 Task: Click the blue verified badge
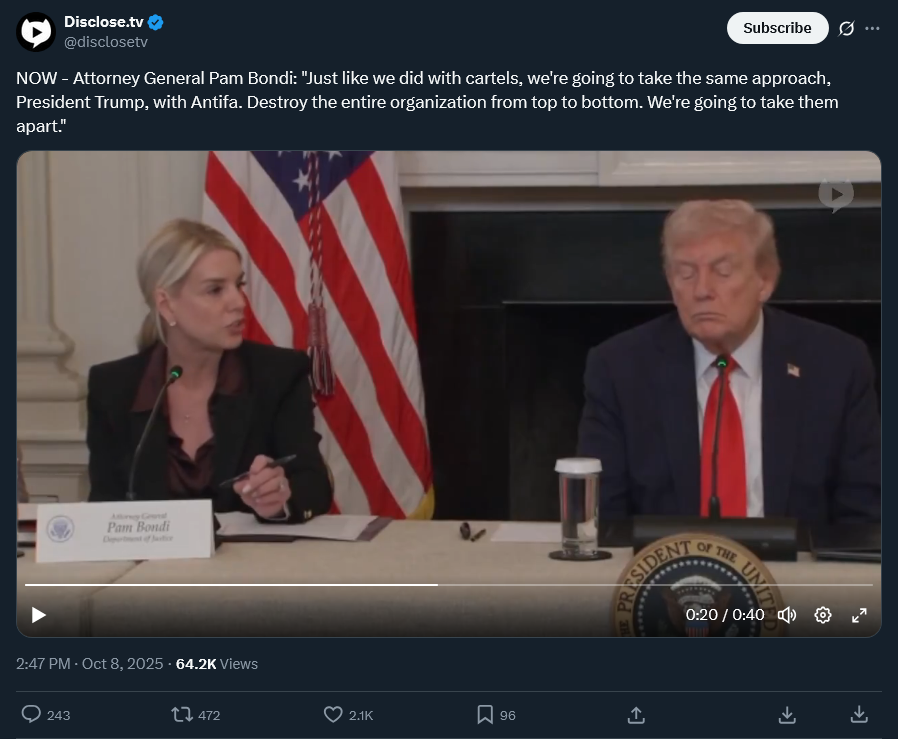pyautogui.click(x=157, y=22)
